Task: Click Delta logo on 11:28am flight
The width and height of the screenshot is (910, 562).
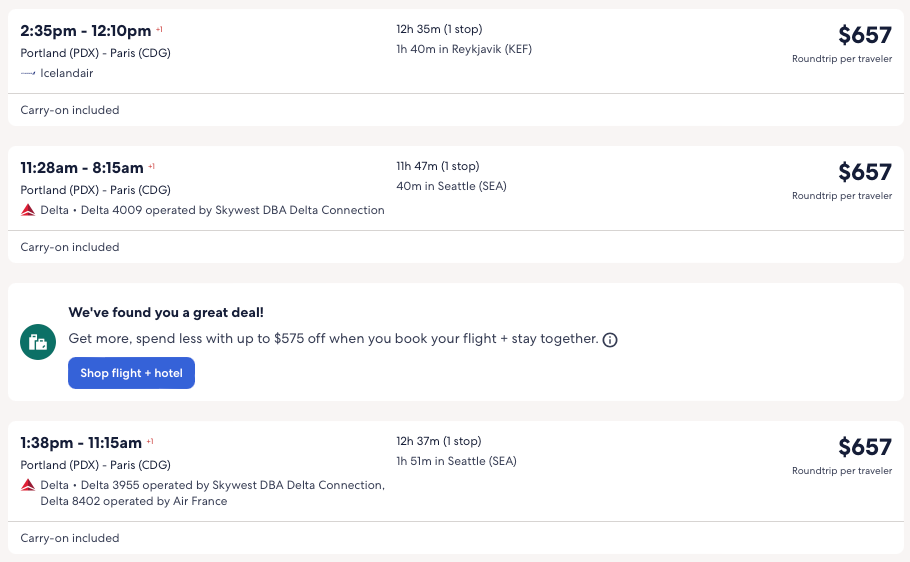Action: pyautogui.click(x=28, y=210)
